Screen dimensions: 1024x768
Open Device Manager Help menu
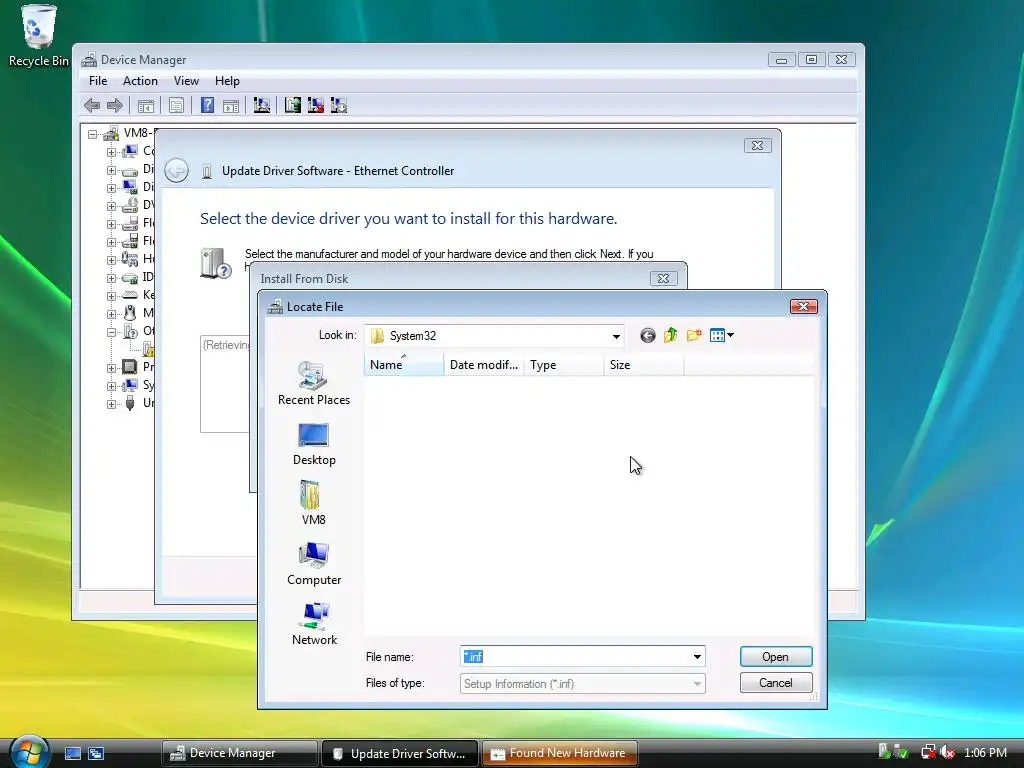point(227,81)
